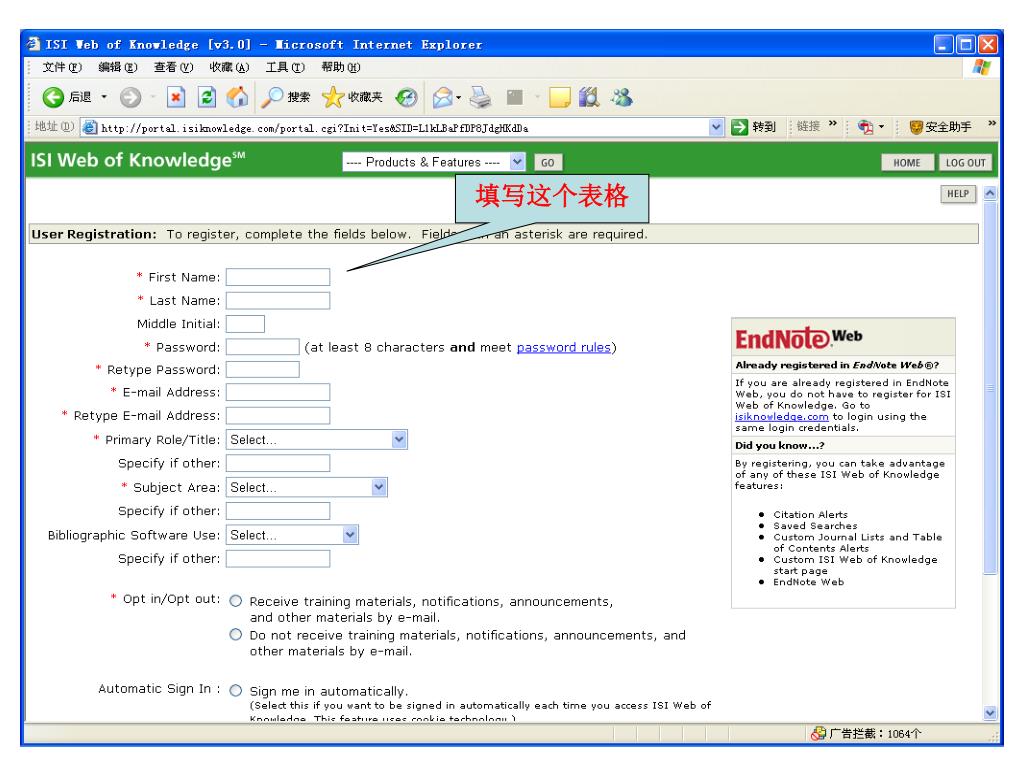The image size is (1024, 768).
Task: Open the isiknowledge.com link
Action: 781,417
